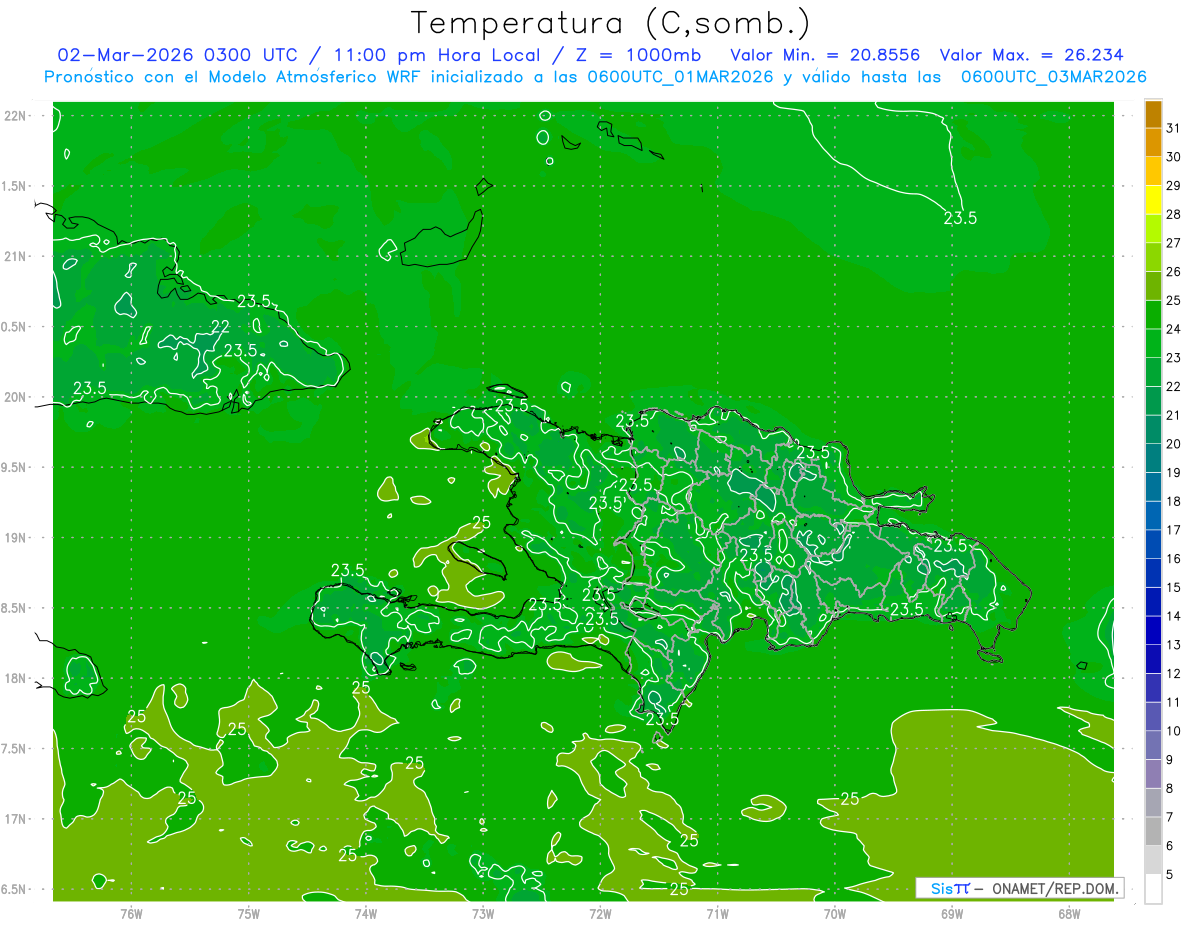Click the 18N latitude axis label
This screenshot has height=927, width=1200.
pos(15,678)
